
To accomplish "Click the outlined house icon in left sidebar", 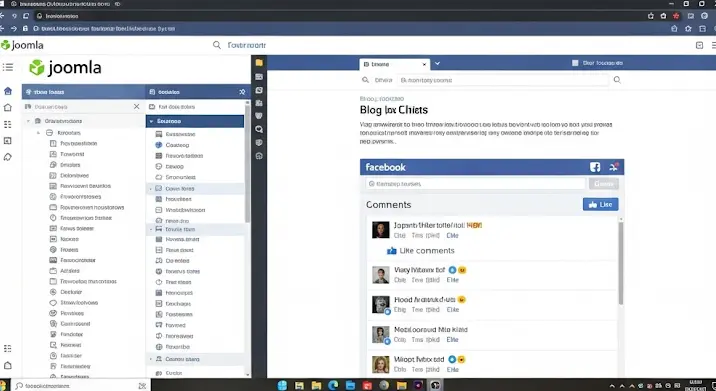I will point(8,107).
